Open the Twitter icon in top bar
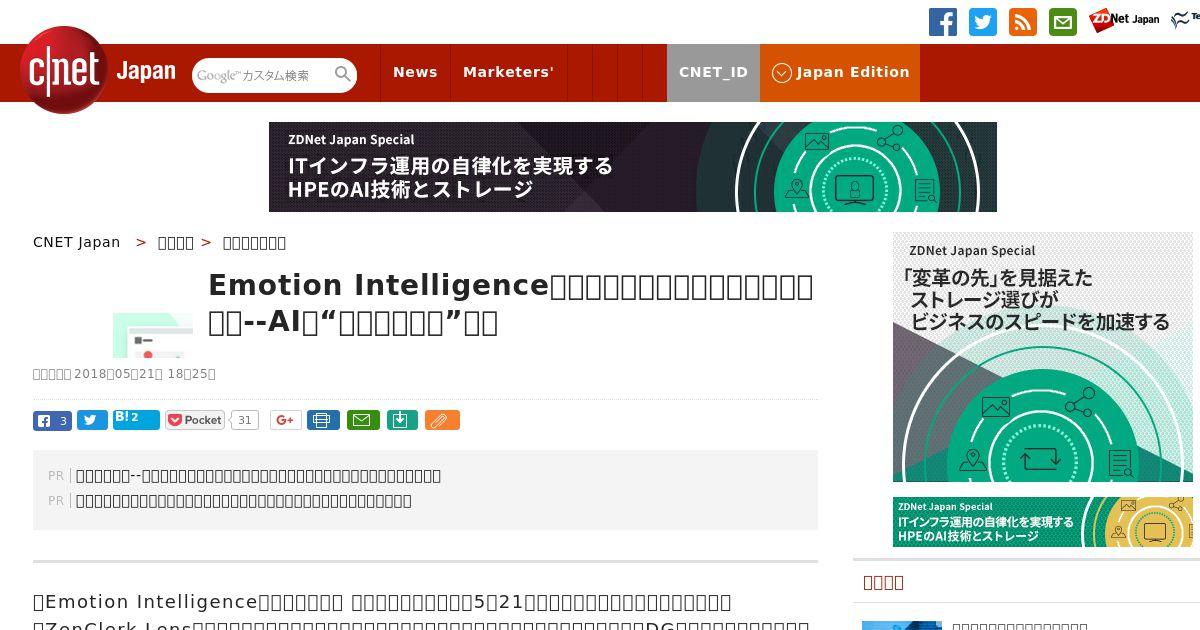Image resolution: width=1200 pixels, height=630 pixels. coord(983,22)
